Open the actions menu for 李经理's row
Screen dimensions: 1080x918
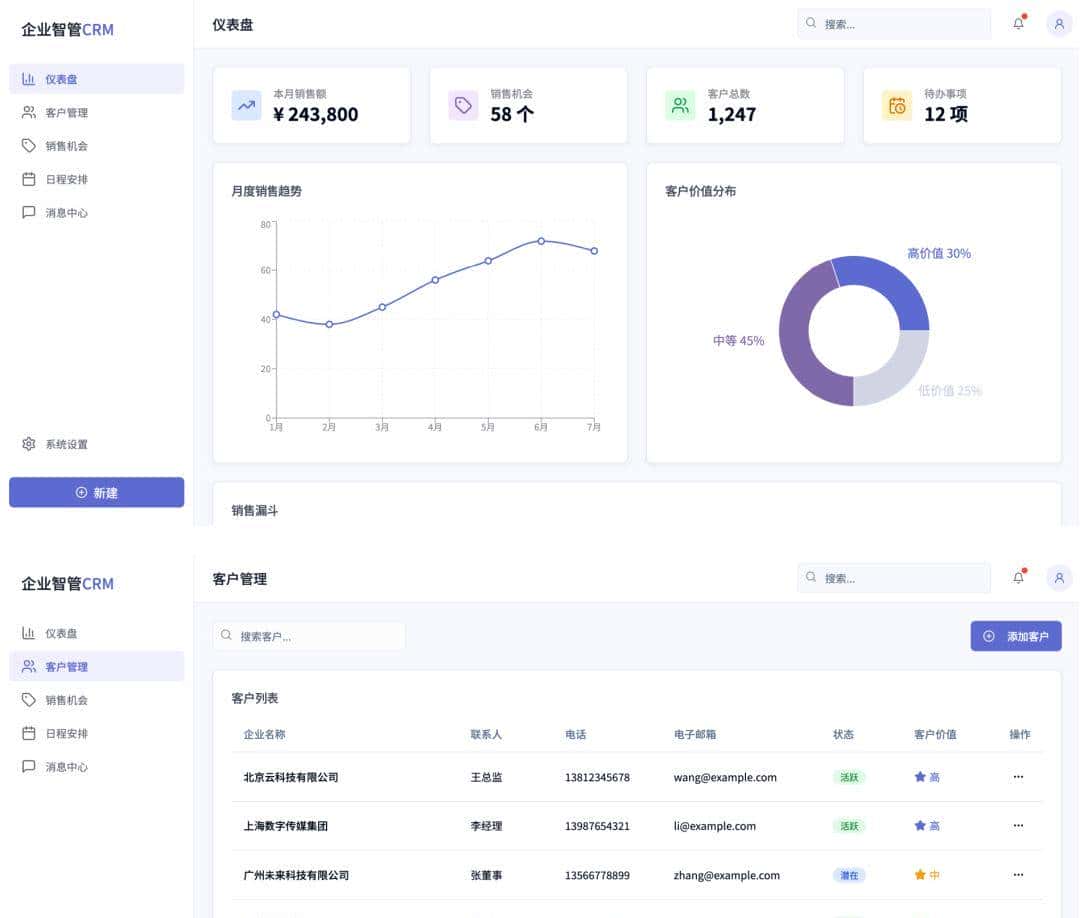tap(1018, 825)
